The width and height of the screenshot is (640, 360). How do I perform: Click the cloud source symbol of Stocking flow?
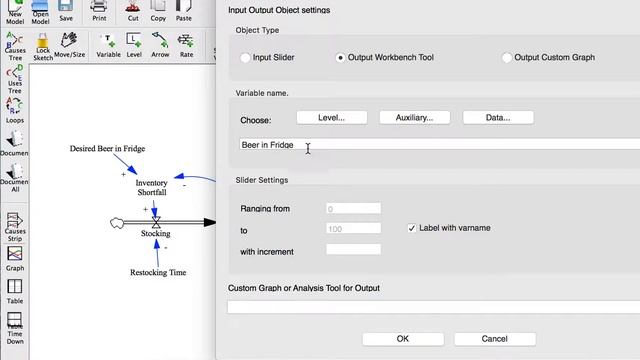(x=117, y=223)
